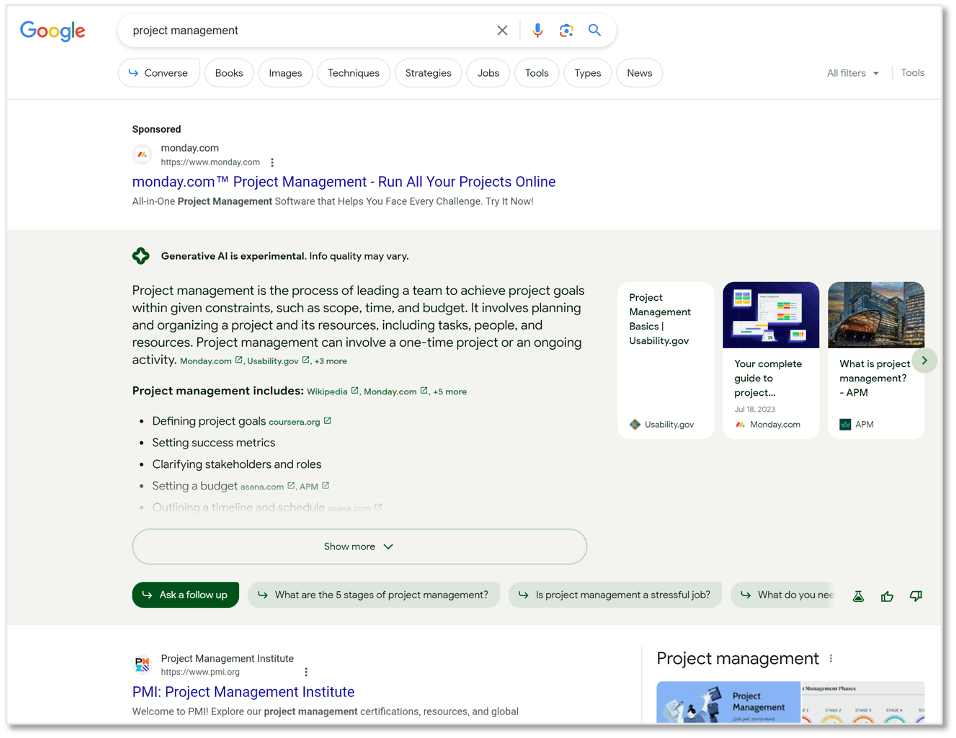Open the 'Your complete guide to project' card

click(771, 360)
